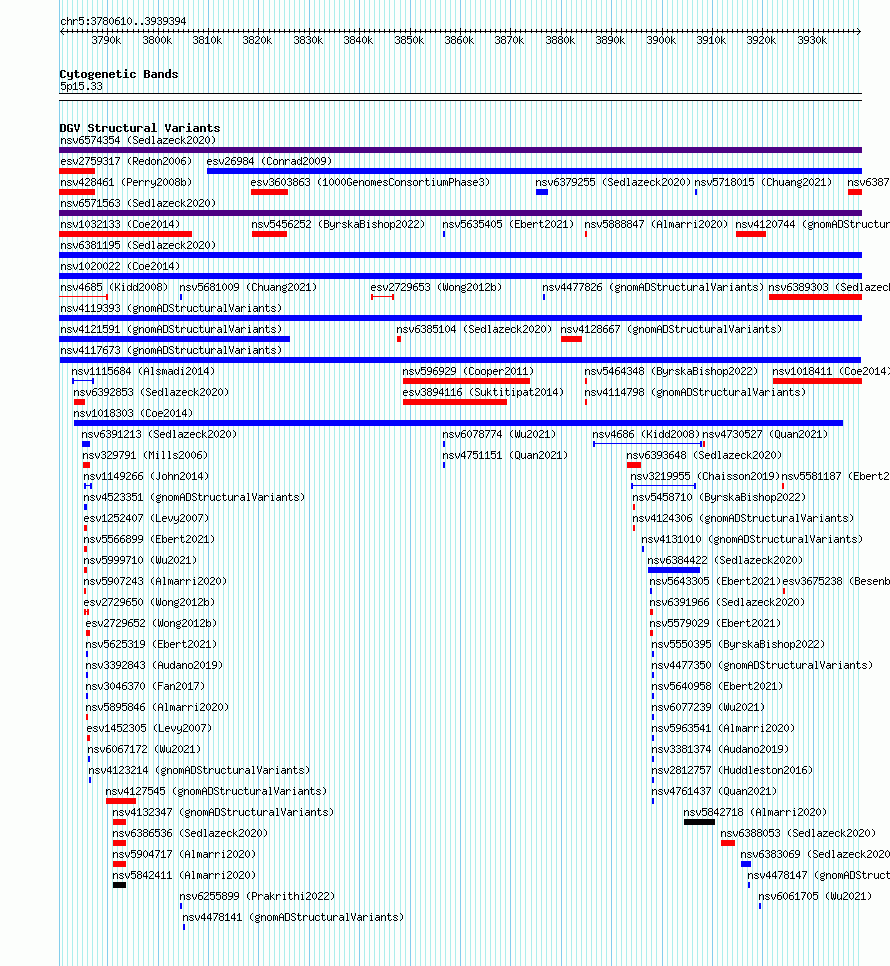Screen dimensions: 890x966
Task: Click esv3603863 (1000GenomesConsortiumPhase3) label
Action: tap(370, 182)
